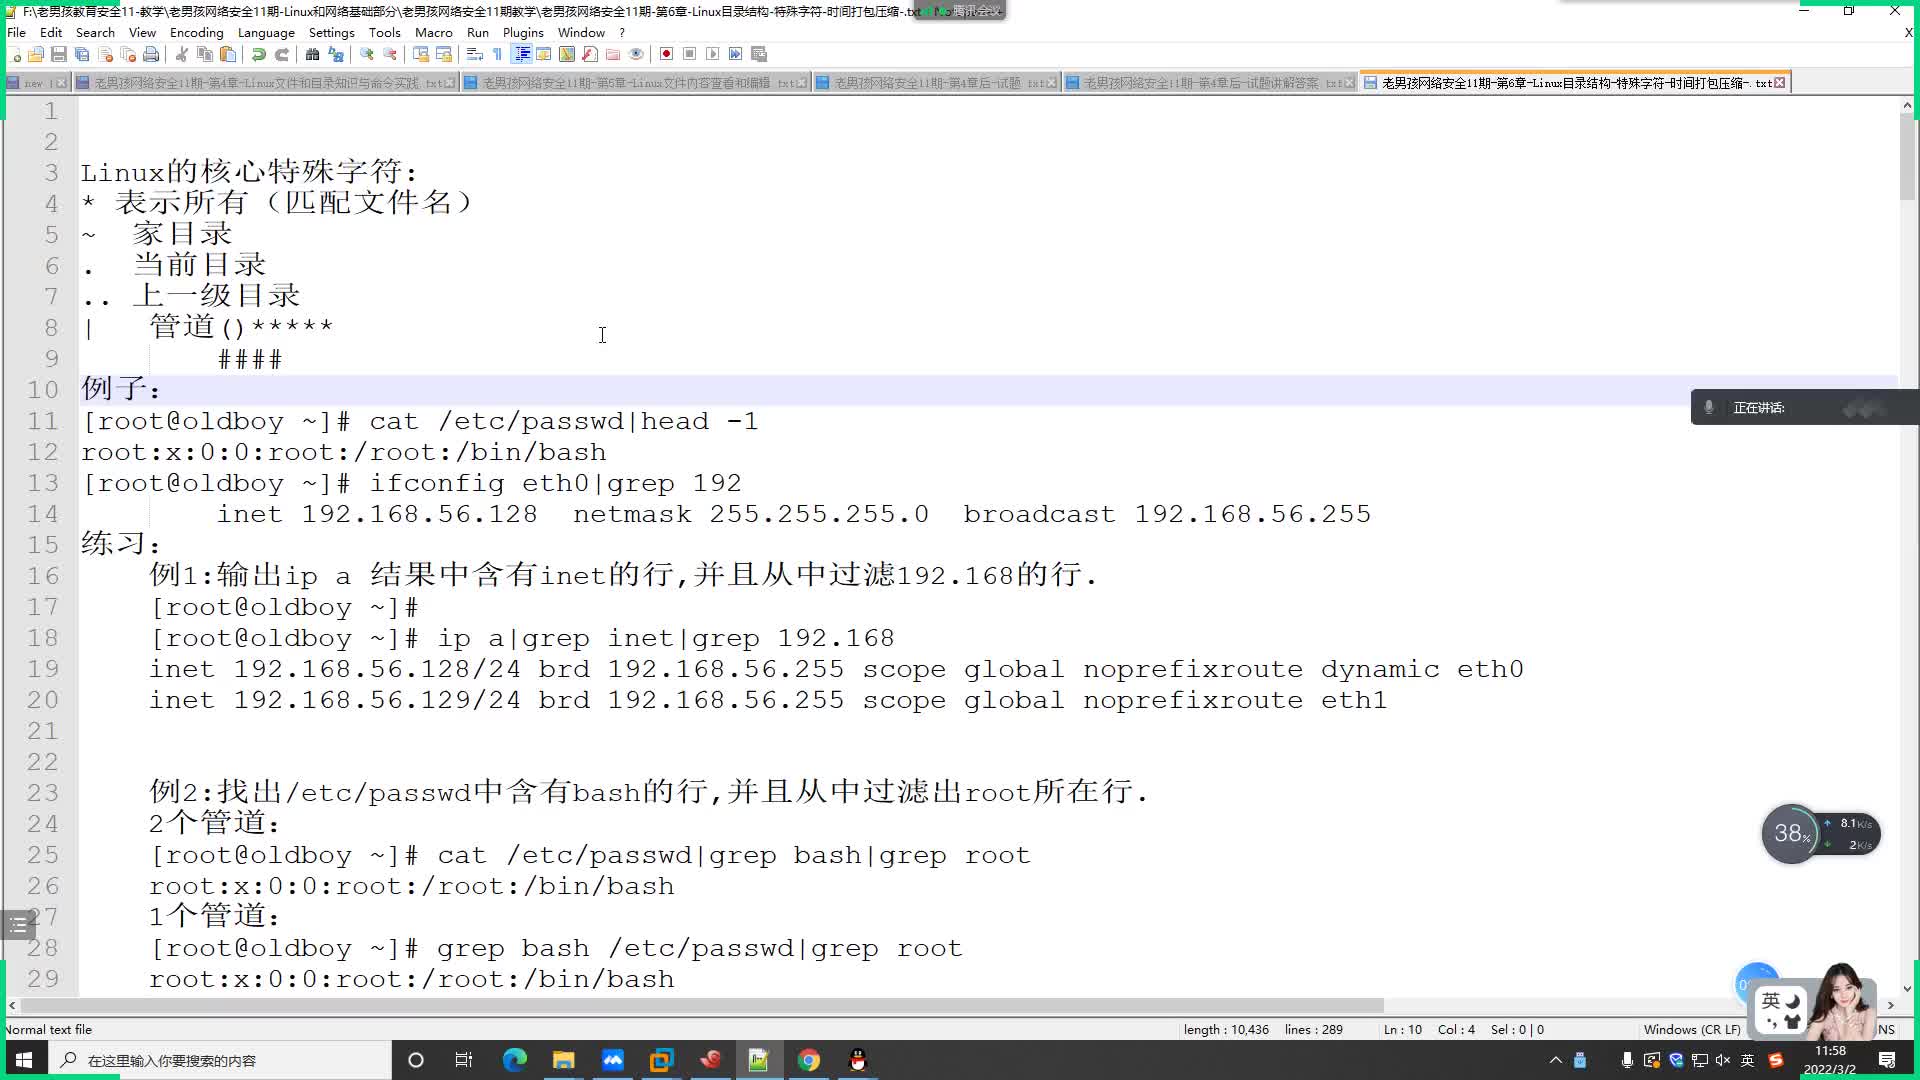Click the Window menu item
This screenshot has height=1080, width=1920.
(x=582, y=32)
